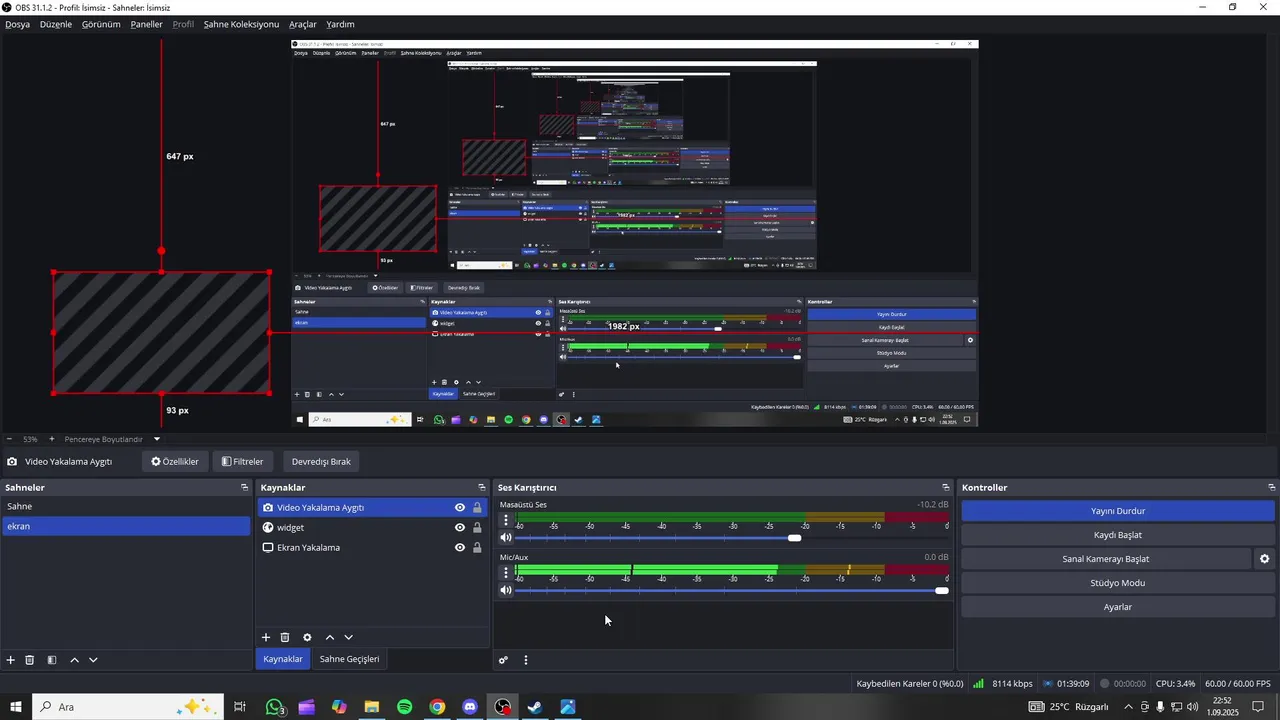Click Filtreler button for selected source
1280x720 pixels.
pos(242,462)
